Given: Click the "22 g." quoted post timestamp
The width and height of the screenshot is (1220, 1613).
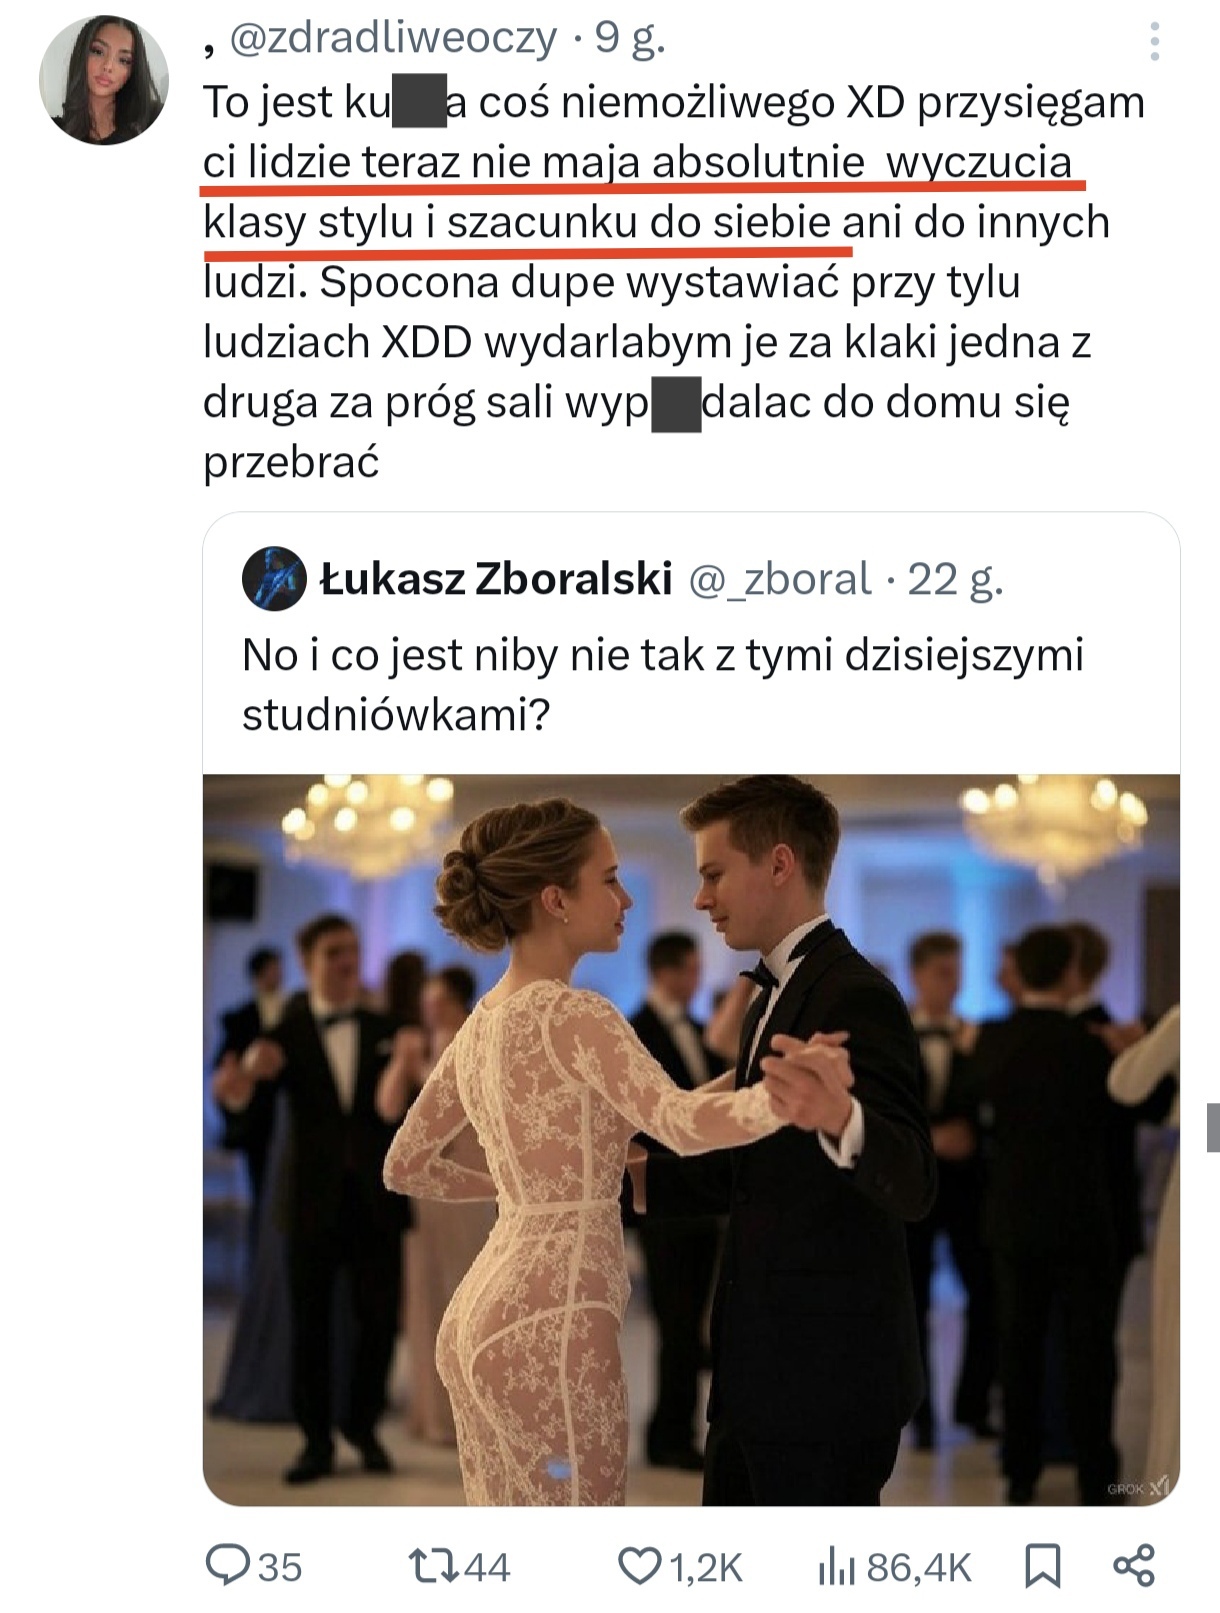Looking at the screenshot, I should click(x=955, y=578).
